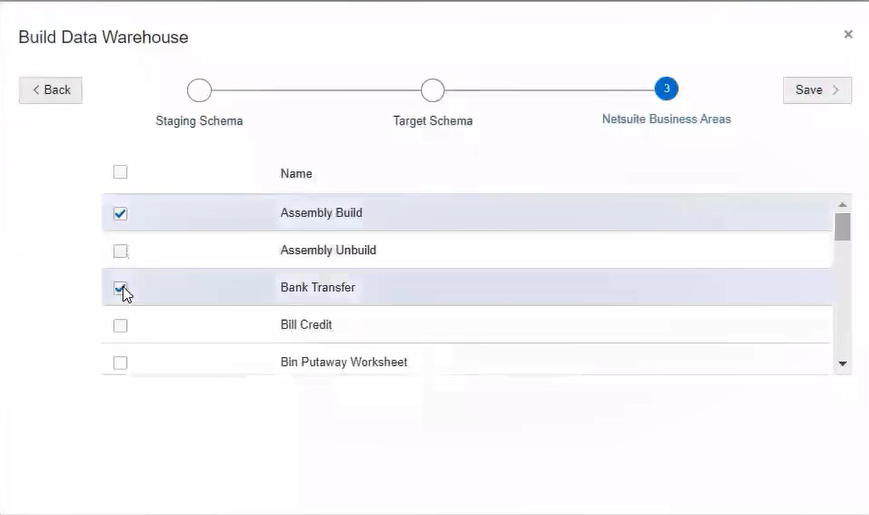
Task: Go to Target Schema step circle
Action: pos(432,90)
